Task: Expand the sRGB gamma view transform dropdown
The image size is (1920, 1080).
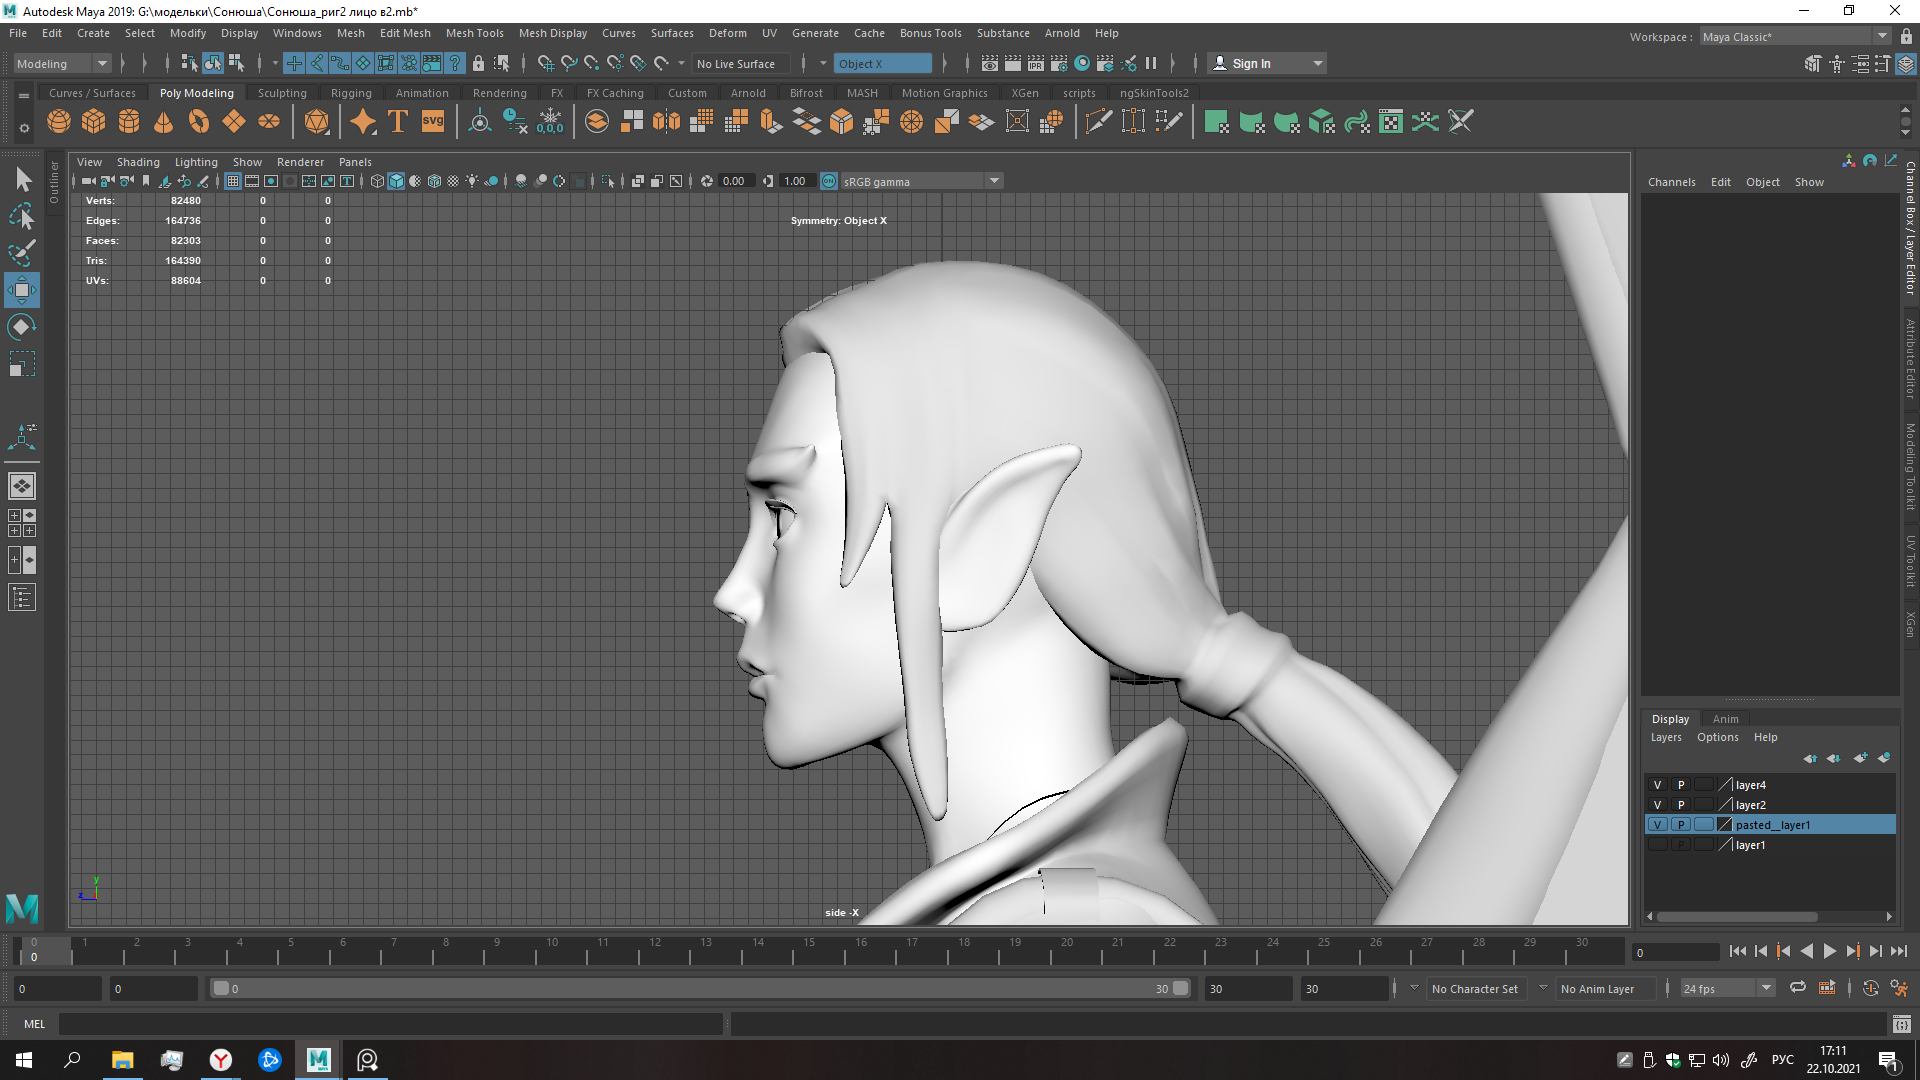Action: [x=994, y=181]
